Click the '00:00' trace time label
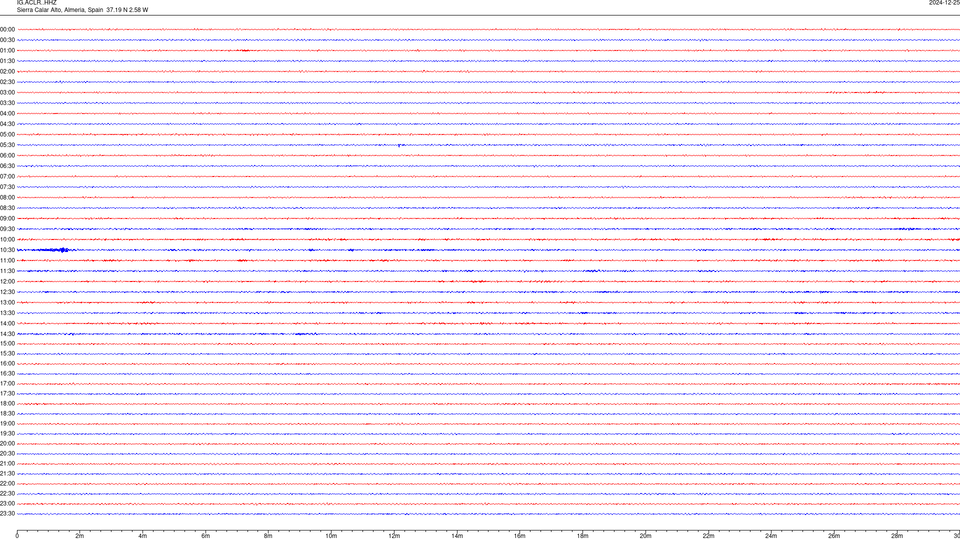 tap(7, 29)
